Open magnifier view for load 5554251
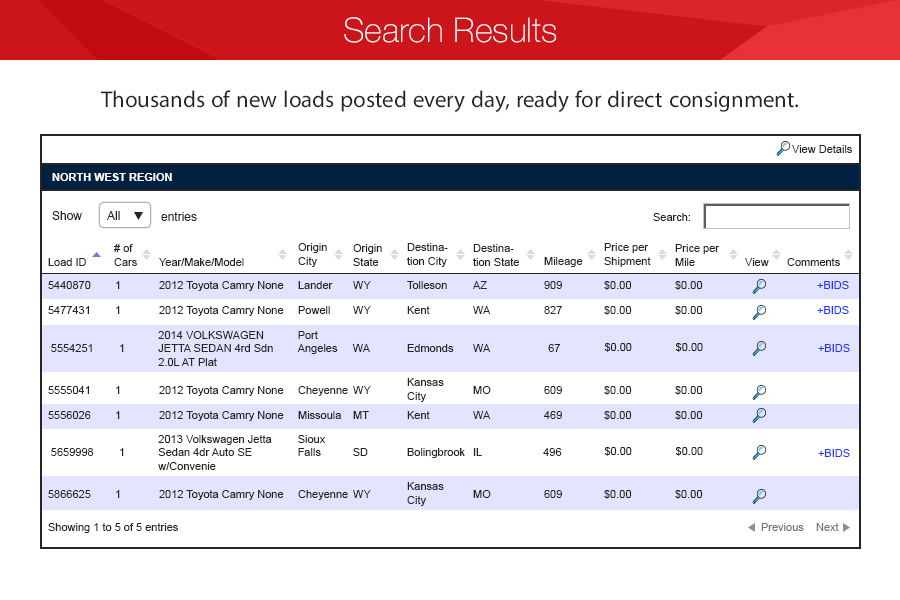The height and width of the screenshot is (600, 900). pos(759,348)
